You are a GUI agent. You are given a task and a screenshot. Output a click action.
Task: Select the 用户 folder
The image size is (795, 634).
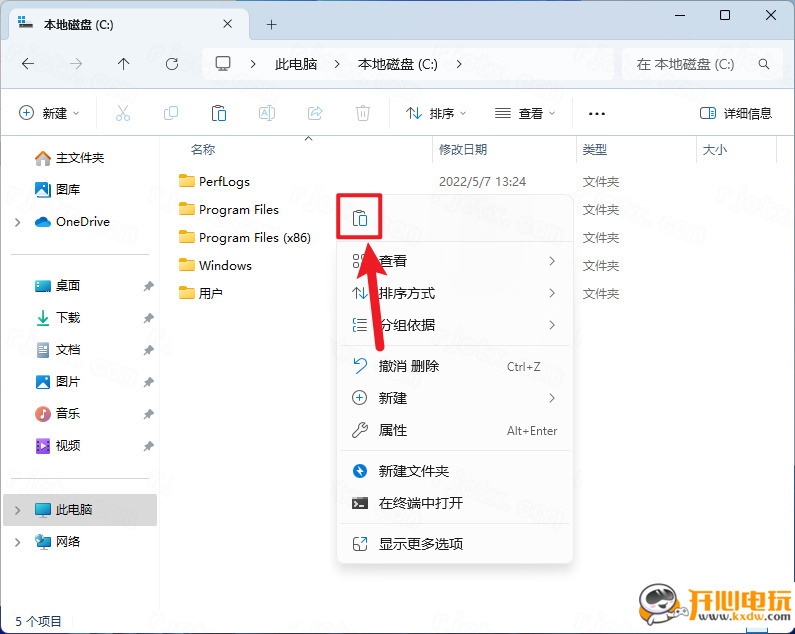point(201,293)
